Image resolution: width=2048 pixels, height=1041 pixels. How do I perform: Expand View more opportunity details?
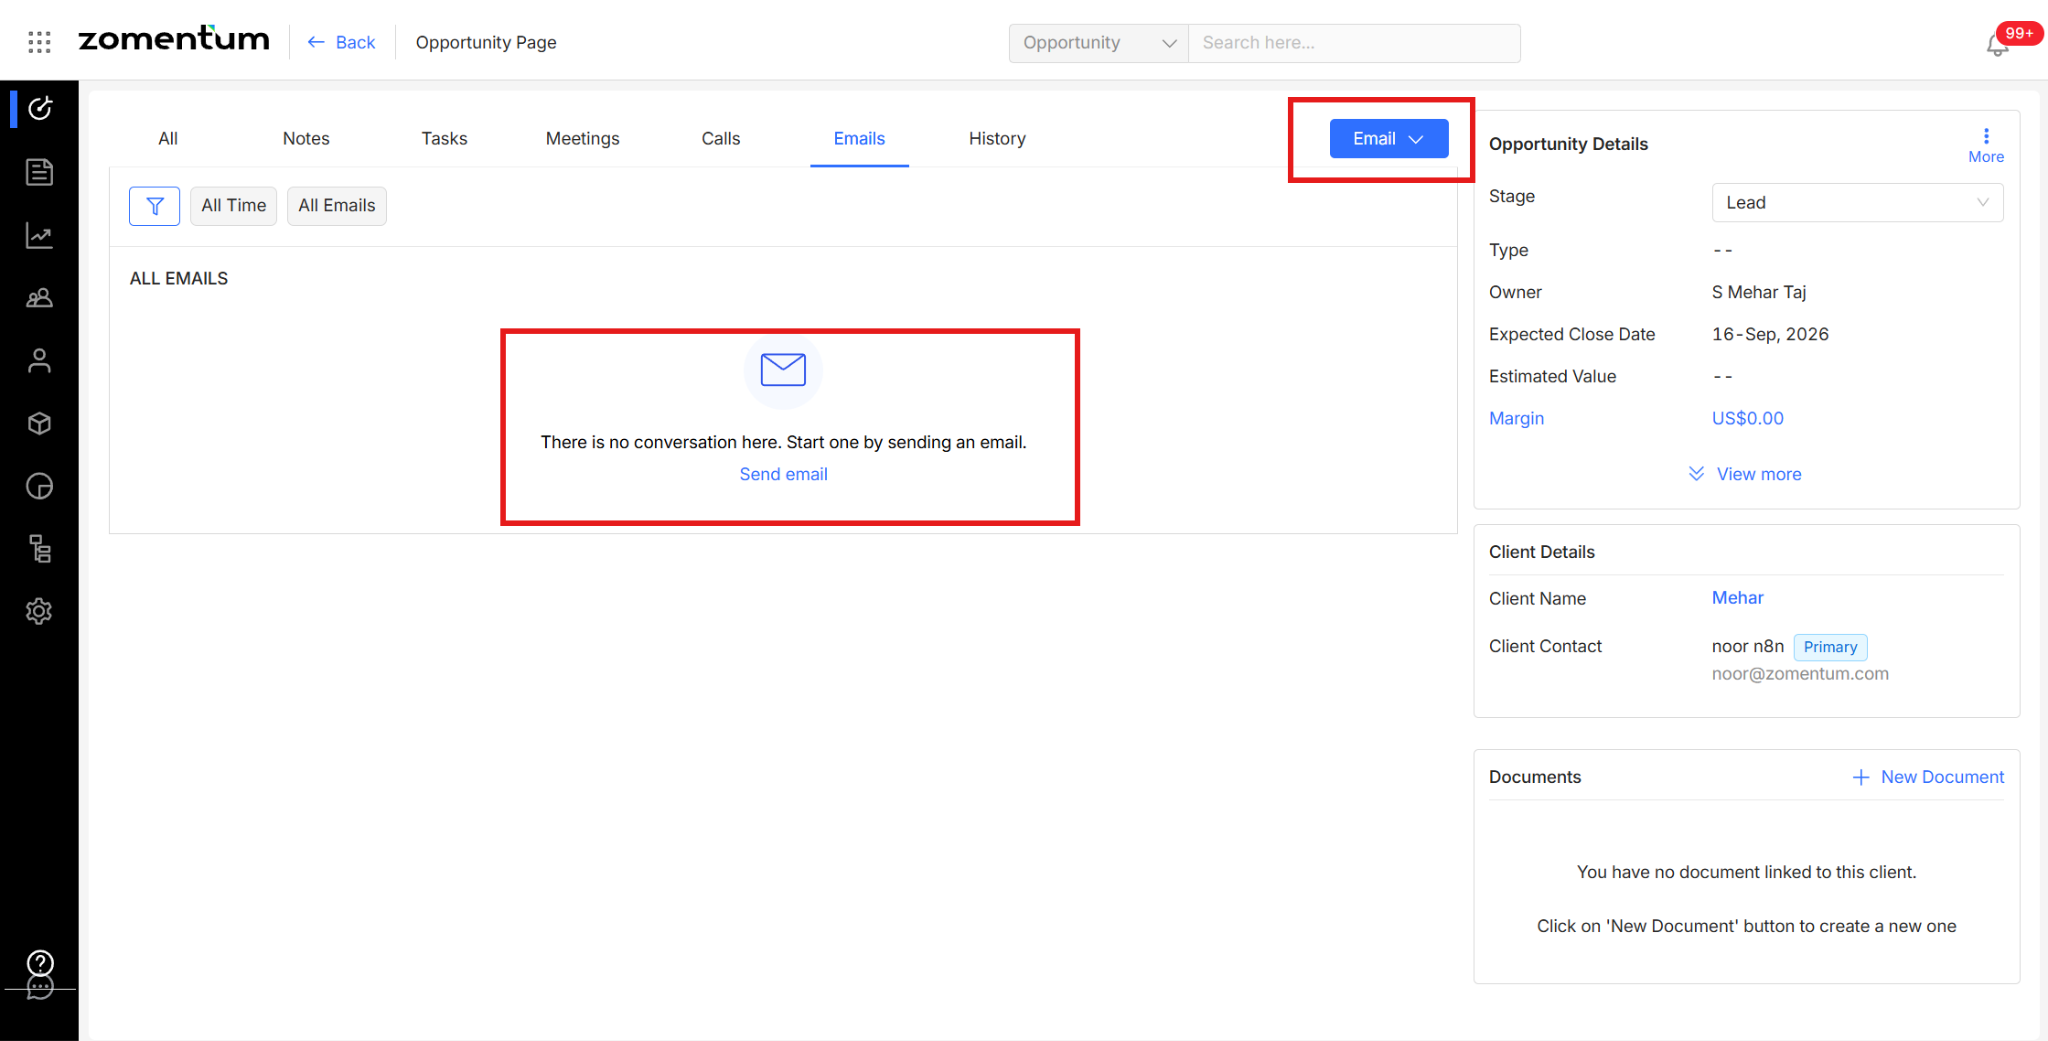click(1745, 474)
